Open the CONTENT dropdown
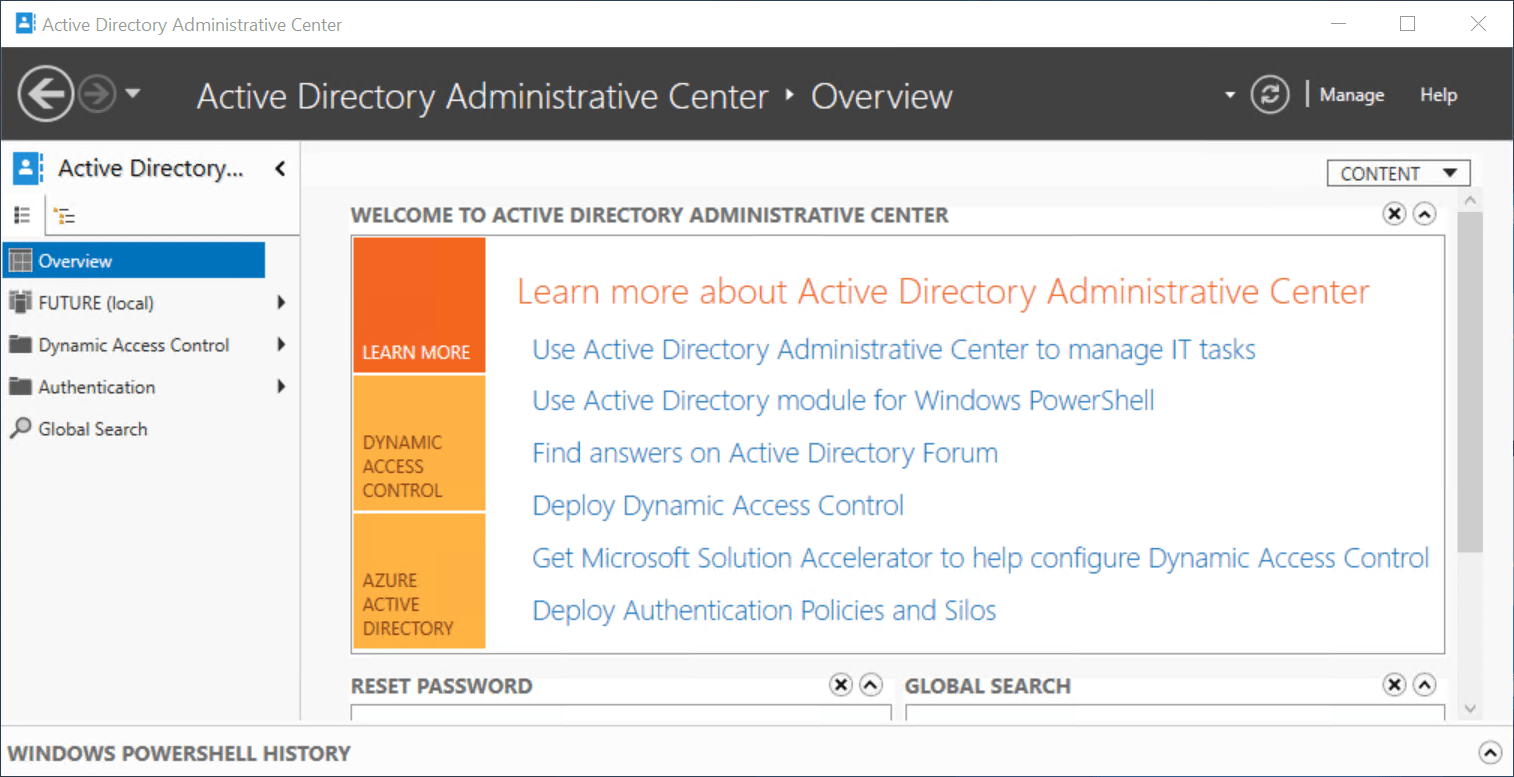Image resolution: width=1514 pixels, height=777 pixels. pyautogui.click(x=1398, y=173)
